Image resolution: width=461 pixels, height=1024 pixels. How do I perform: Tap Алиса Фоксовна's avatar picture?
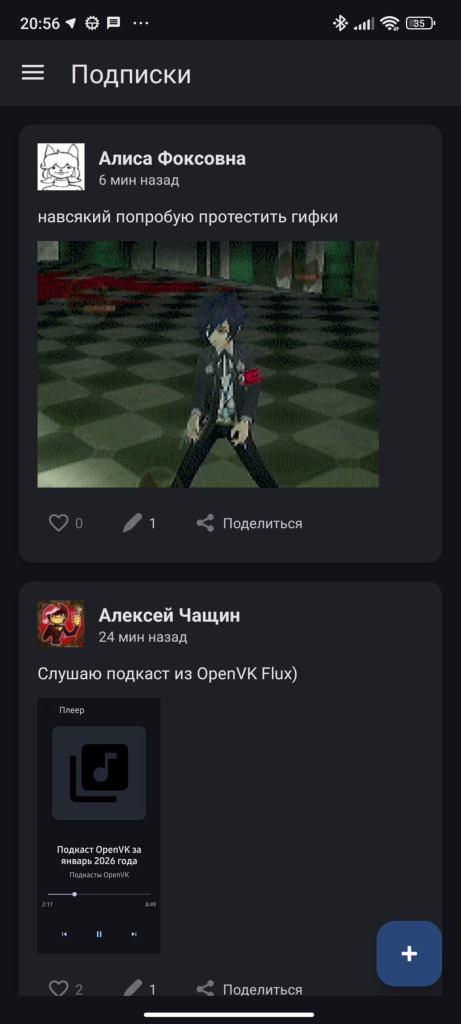click(61, 167)
